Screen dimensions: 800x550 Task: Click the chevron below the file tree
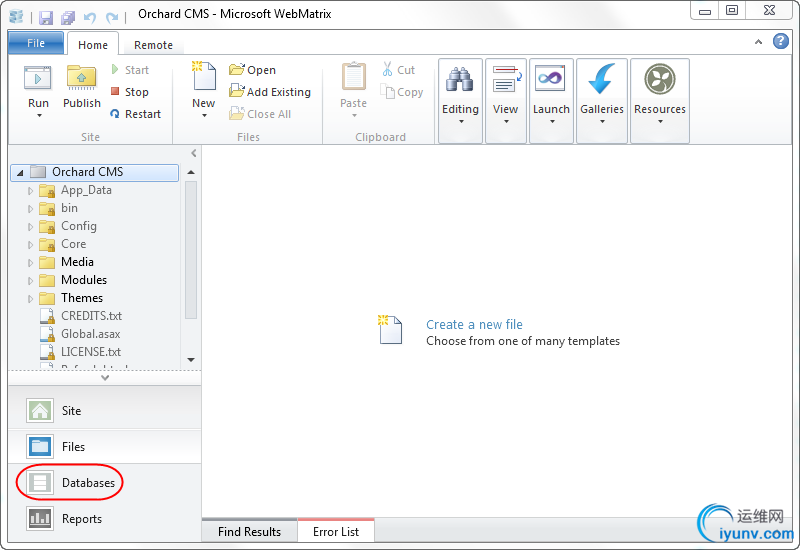point(105,378)
